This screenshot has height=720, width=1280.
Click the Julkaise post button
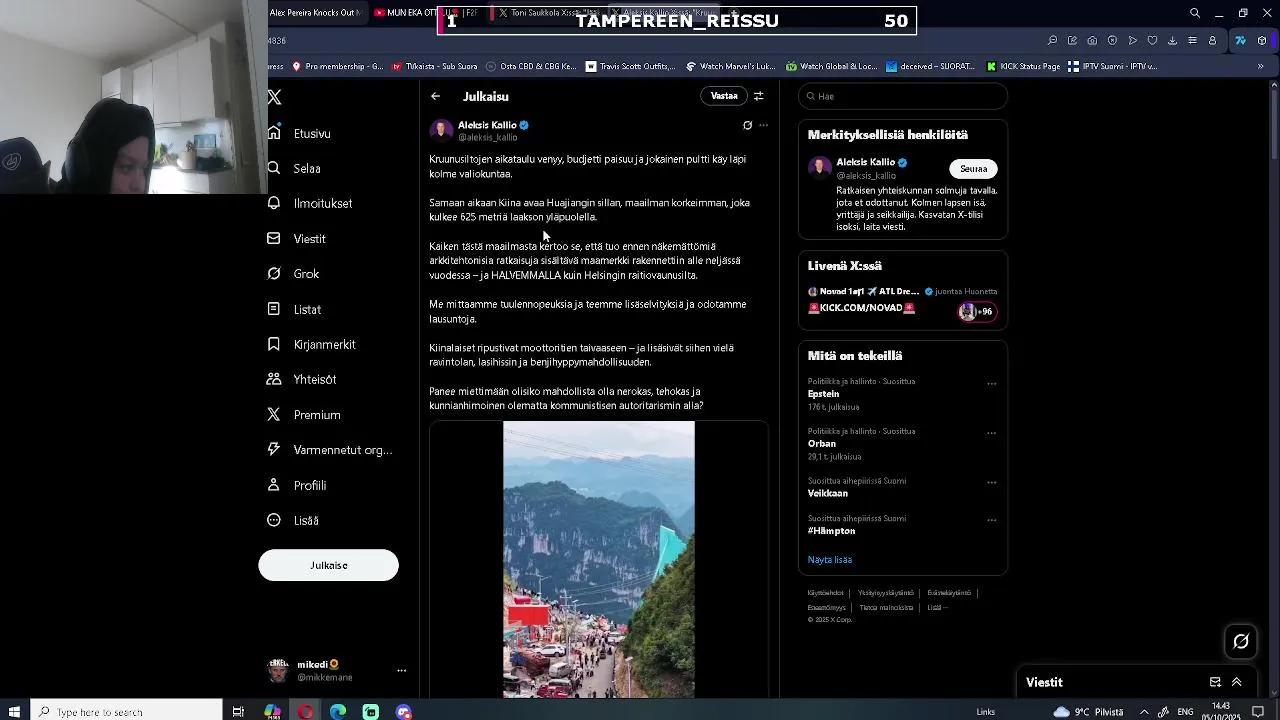click(328, 565)
